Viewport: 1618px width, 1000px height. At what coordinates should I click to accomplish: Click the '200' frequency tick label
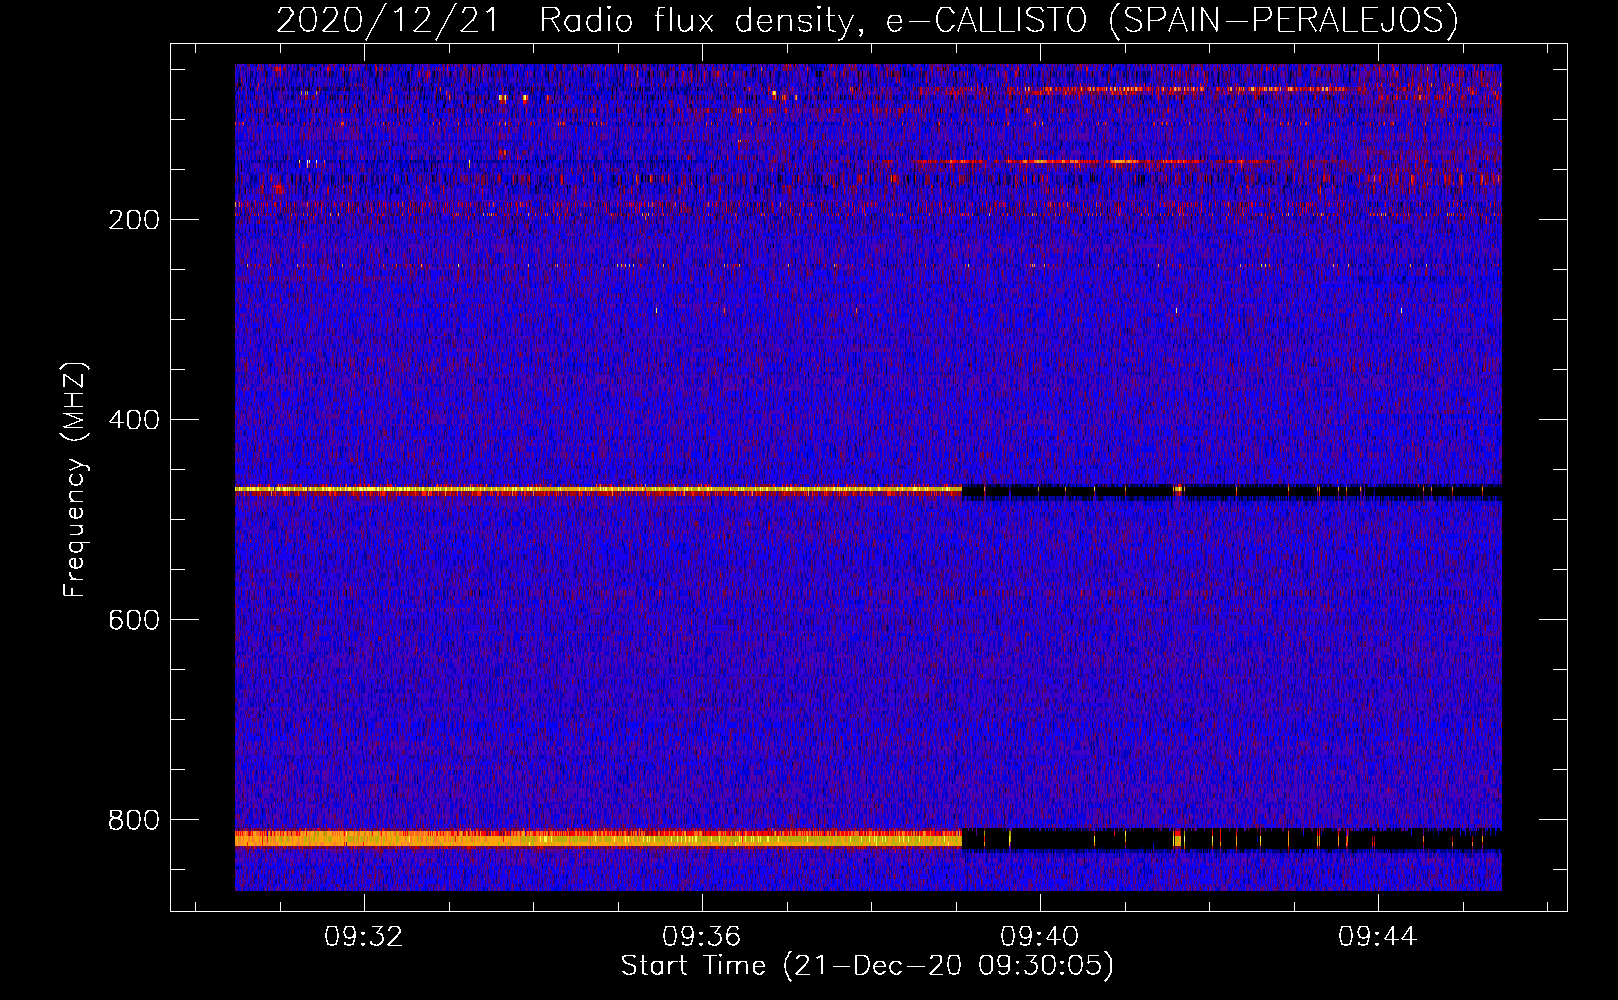[133, 220]
